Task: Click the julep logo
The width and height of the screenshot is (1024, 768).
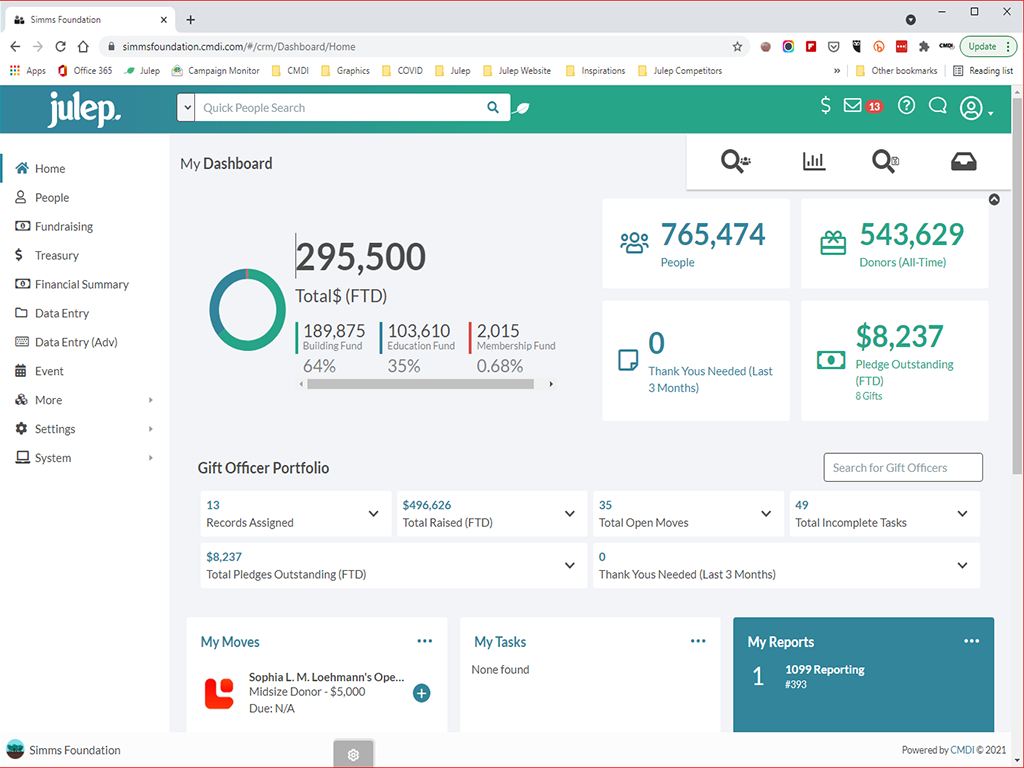Action: (84, 108)
